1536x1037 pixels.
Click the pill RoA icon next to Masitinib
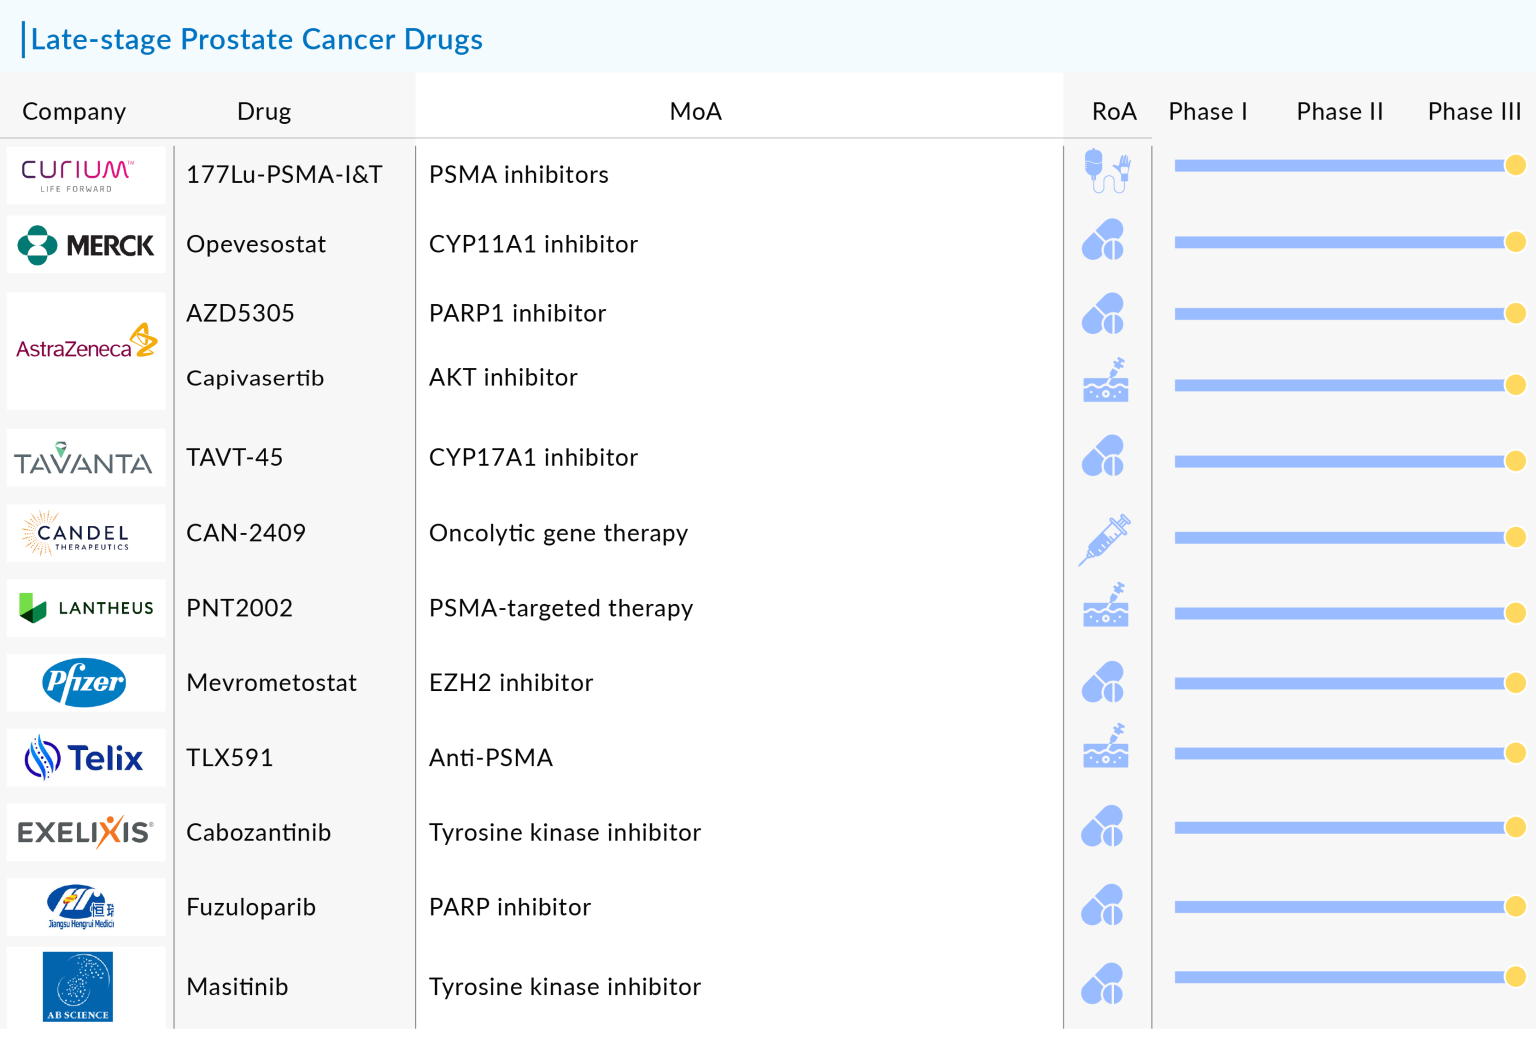coord(1104,984)
